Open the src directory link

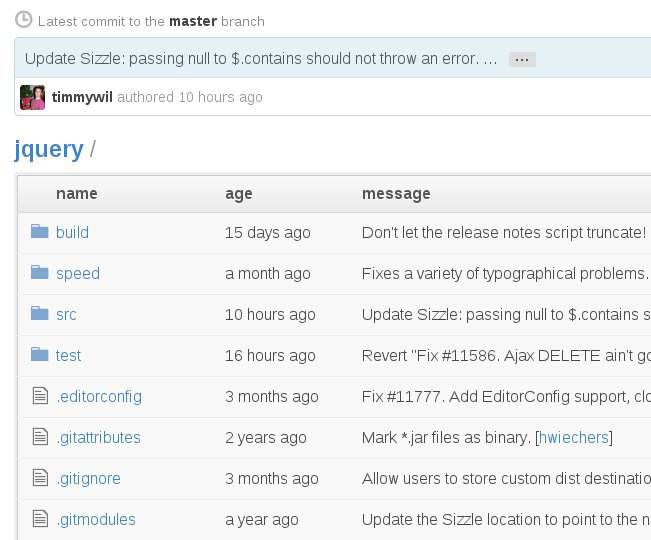click(x=66, y=315)
